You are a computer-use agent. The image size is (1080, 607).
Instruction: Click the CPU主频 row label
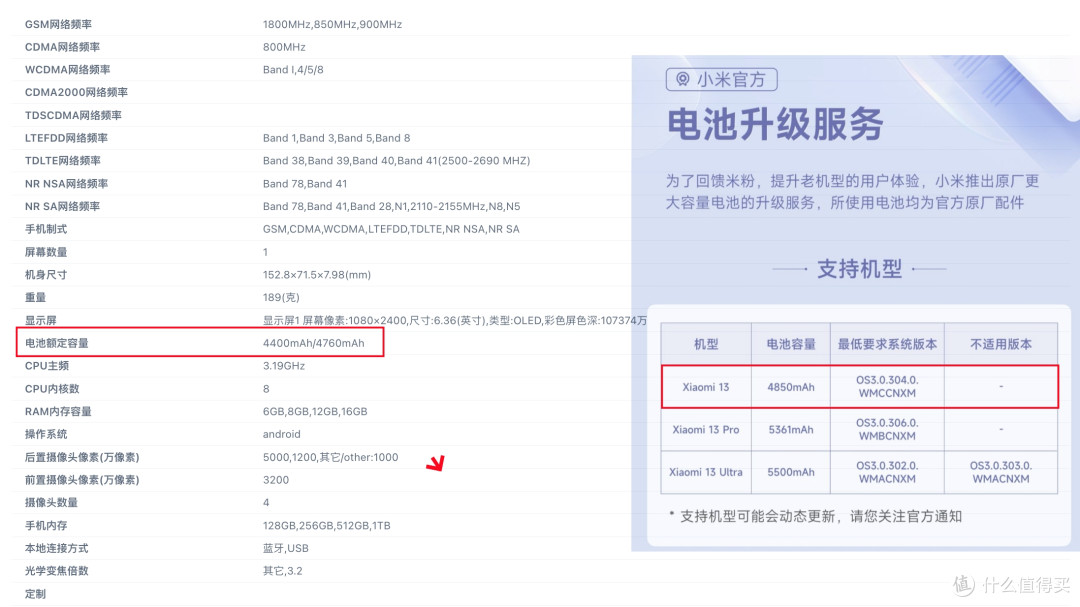point(46,366)
